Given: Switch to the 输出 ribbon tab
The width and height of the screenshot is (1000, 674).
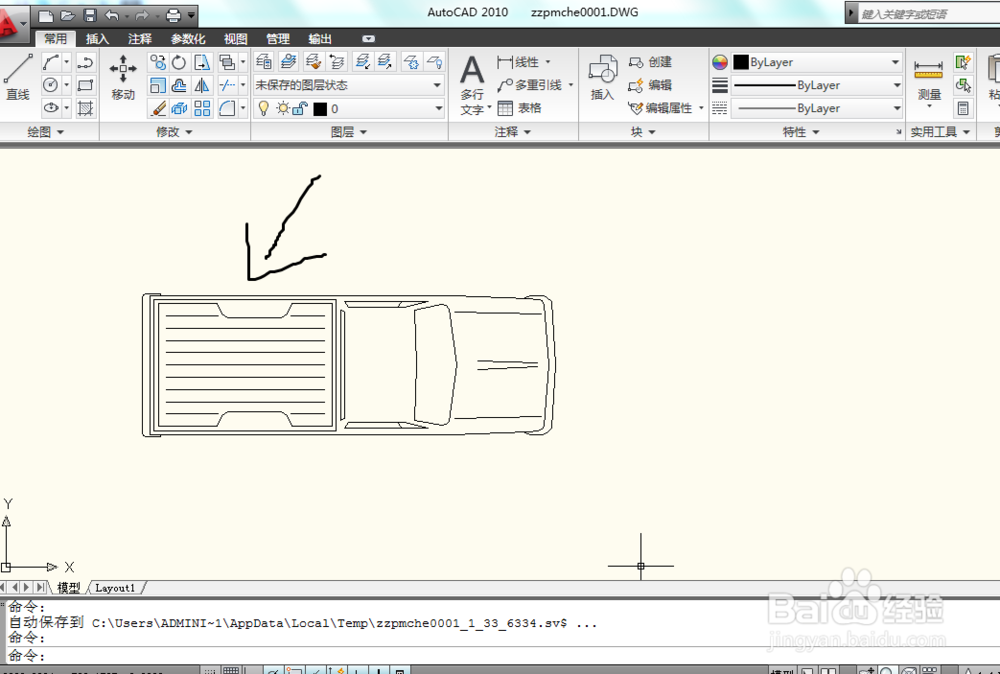Looking at the screenshot, I should pos(320,39).
